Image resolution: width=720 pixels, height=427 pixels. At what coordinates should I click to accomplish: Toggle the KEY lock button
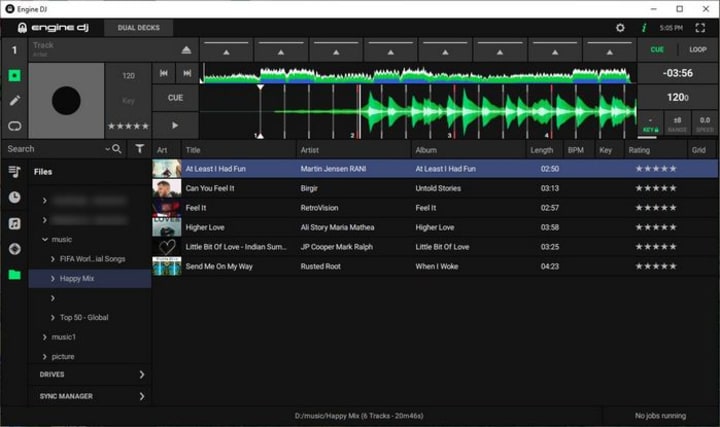click(650, 124)
